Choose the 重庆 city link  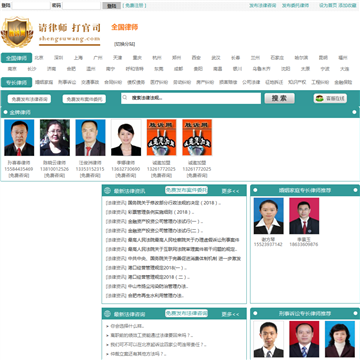coord(137,58)
